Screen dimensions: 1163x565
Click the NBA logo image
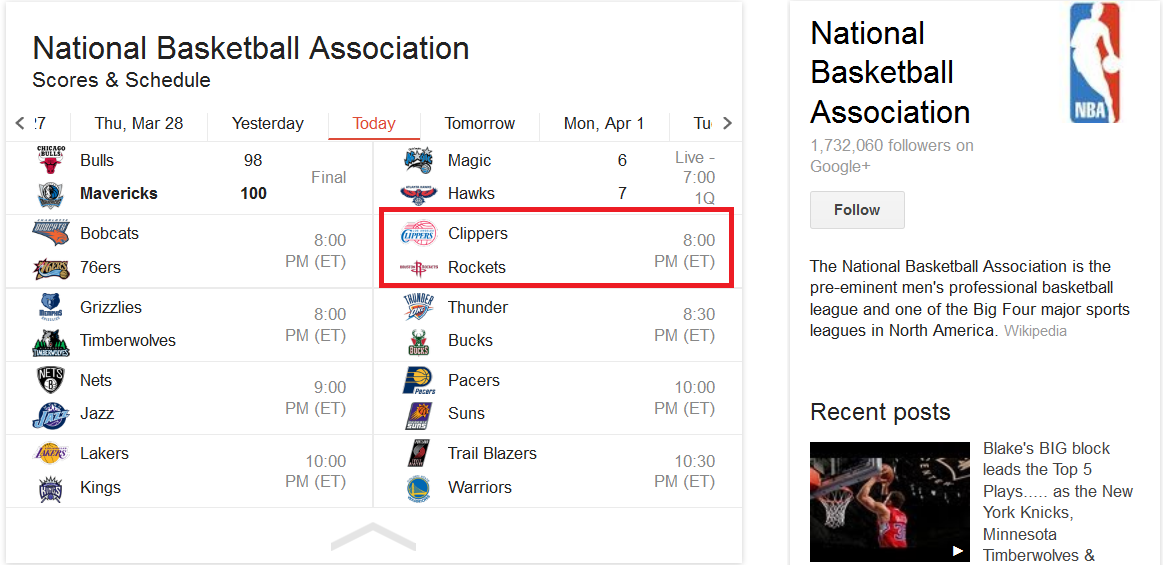click(x=1095, y=63)
